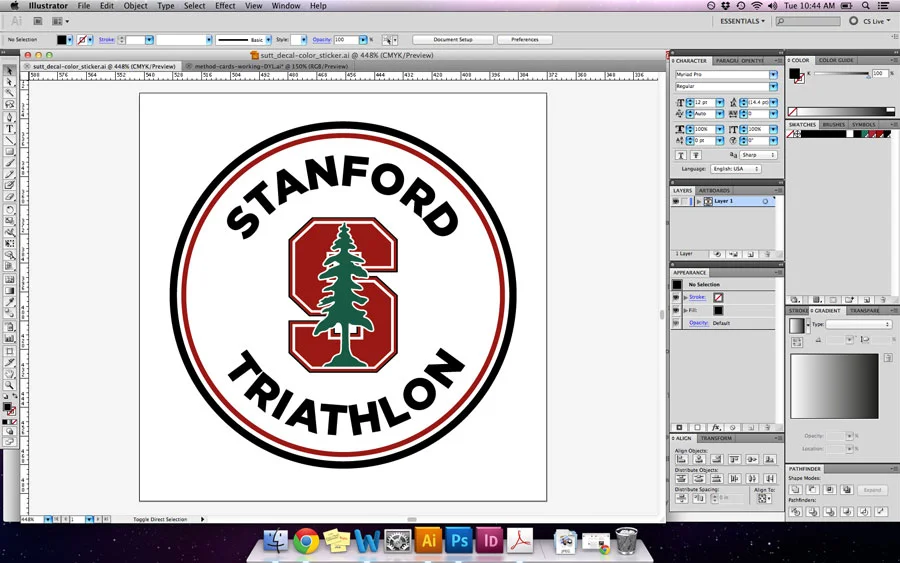Select the Eyedropper tool
The image size is (900, 563).
pyautogui.click(x=9, y=301)
